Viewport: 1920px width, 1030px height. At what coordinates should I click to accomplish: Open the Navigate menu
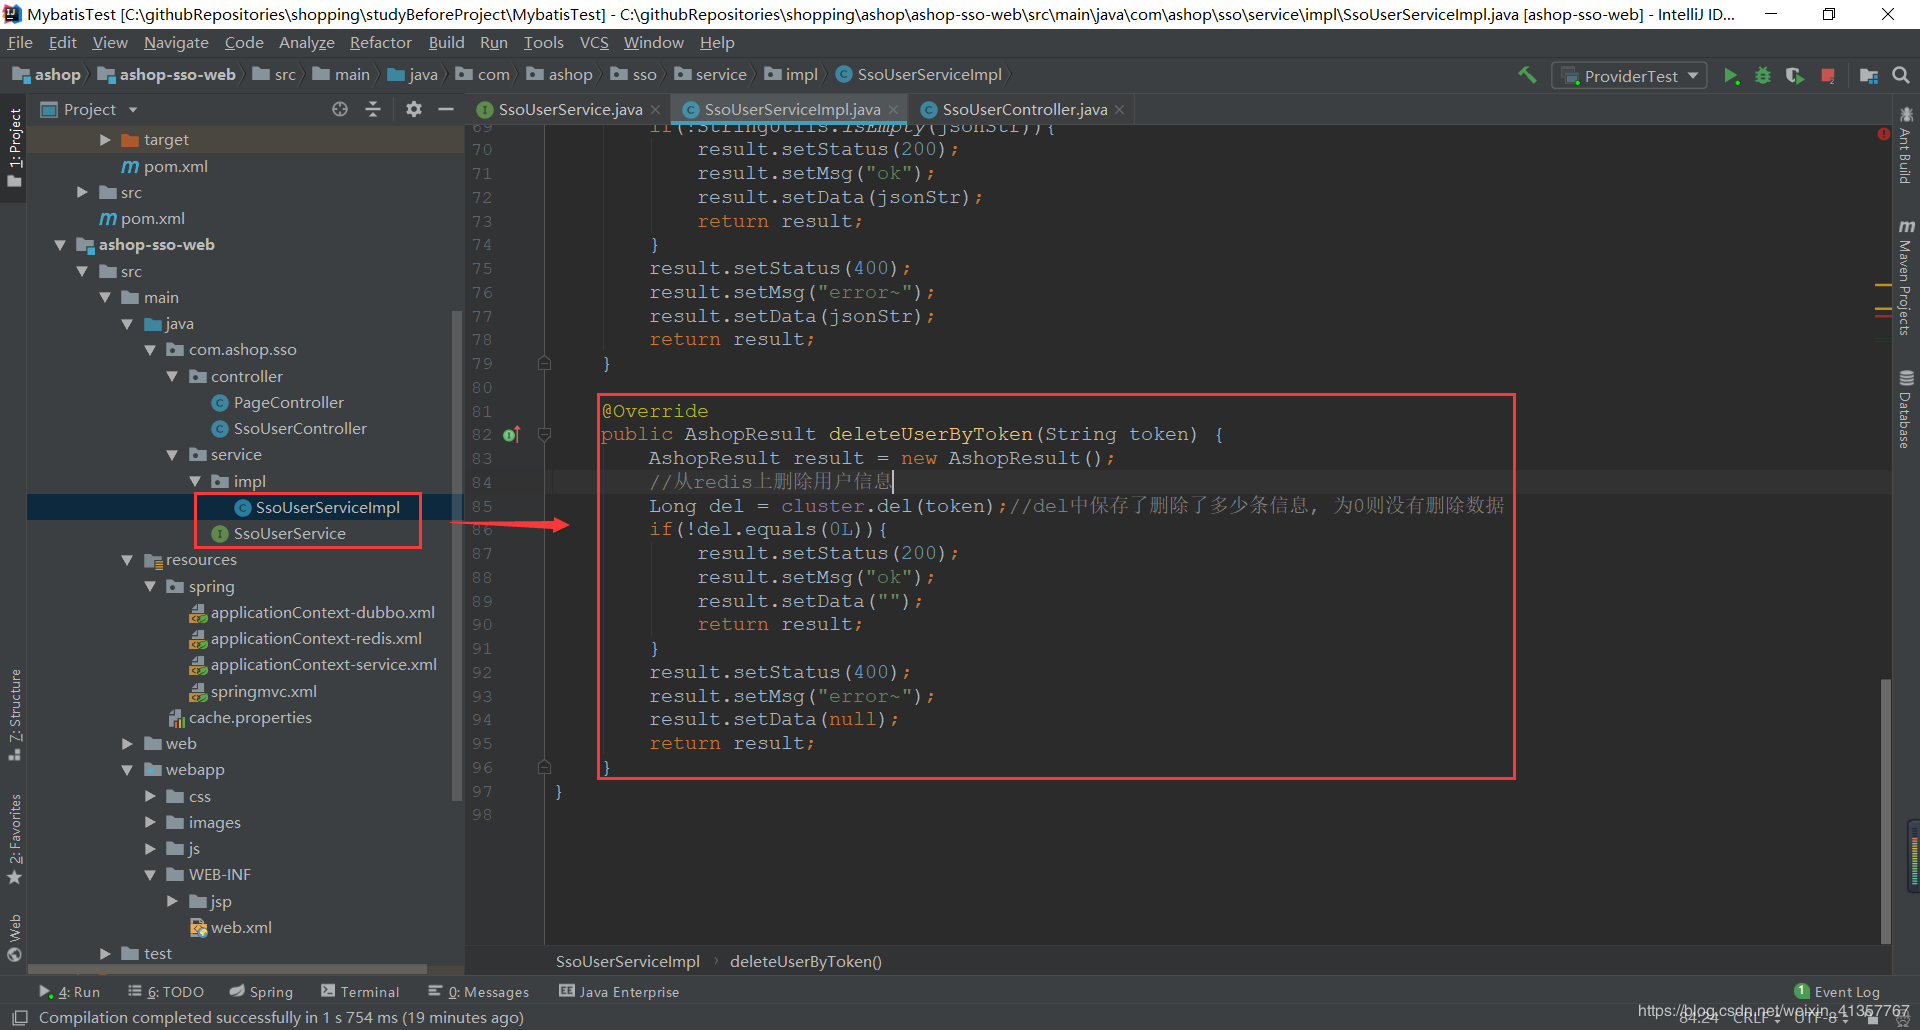[176, 43]
